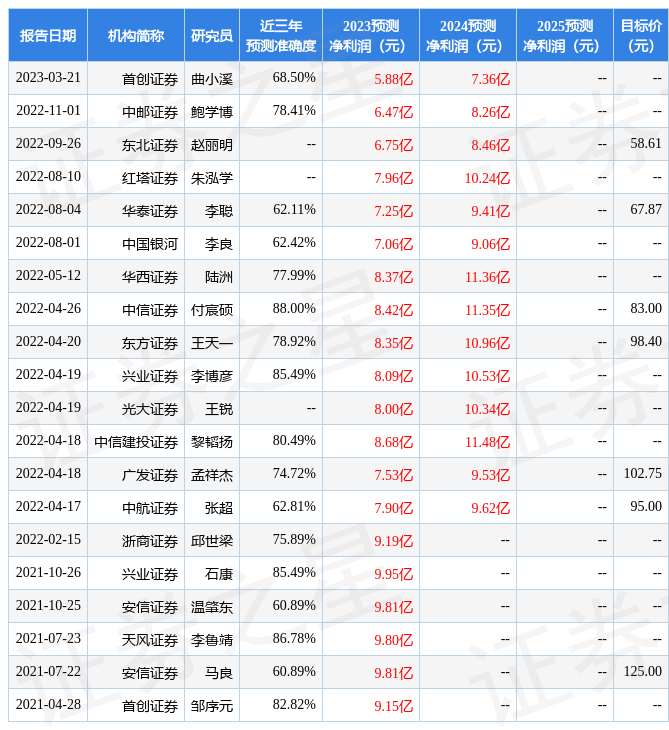This screenshot has width=669, height=730.
Task: Choose the 中国银河 institution cell
Action: [x=150, y=244]
